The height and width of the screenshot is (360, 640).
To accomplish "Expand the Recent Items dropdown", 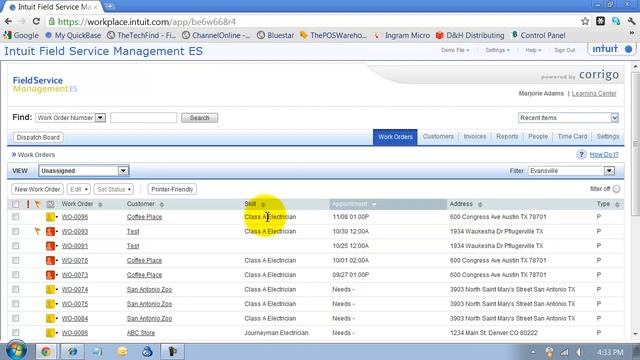I will pyautogui.click(x=569, y=118).
